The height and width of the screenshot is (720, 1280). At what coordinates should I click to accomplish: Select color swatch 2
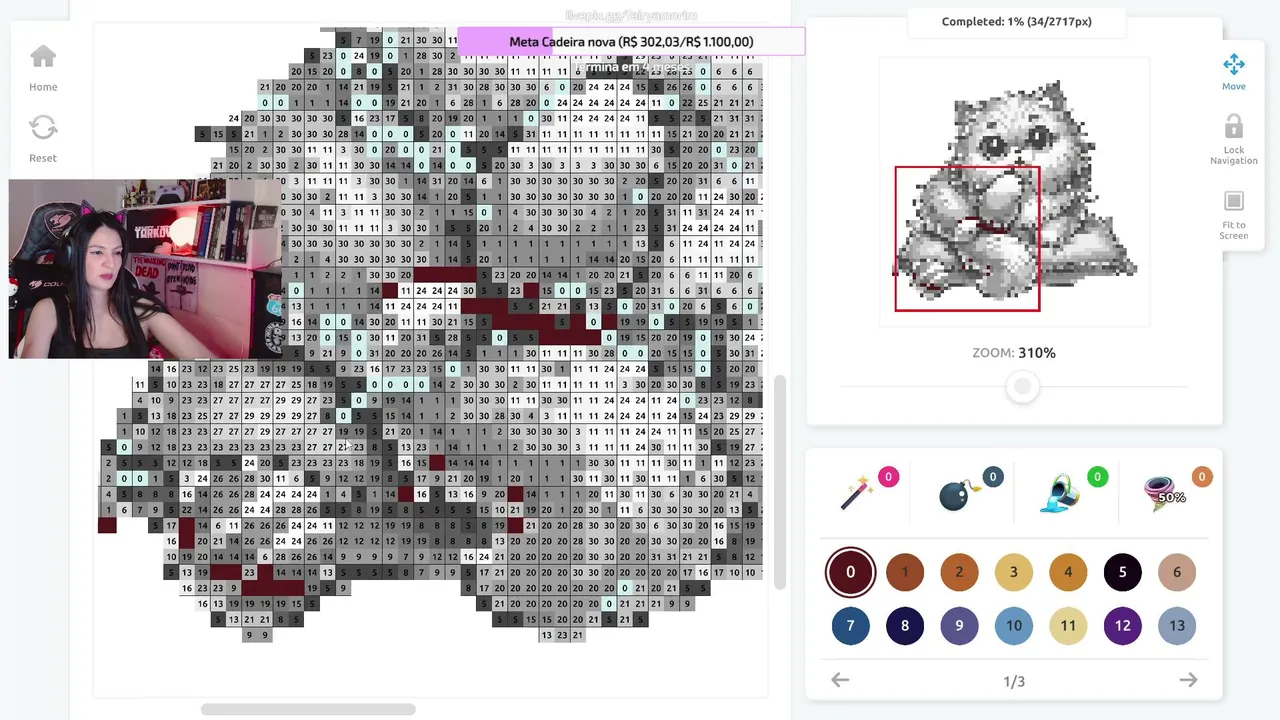959,572
